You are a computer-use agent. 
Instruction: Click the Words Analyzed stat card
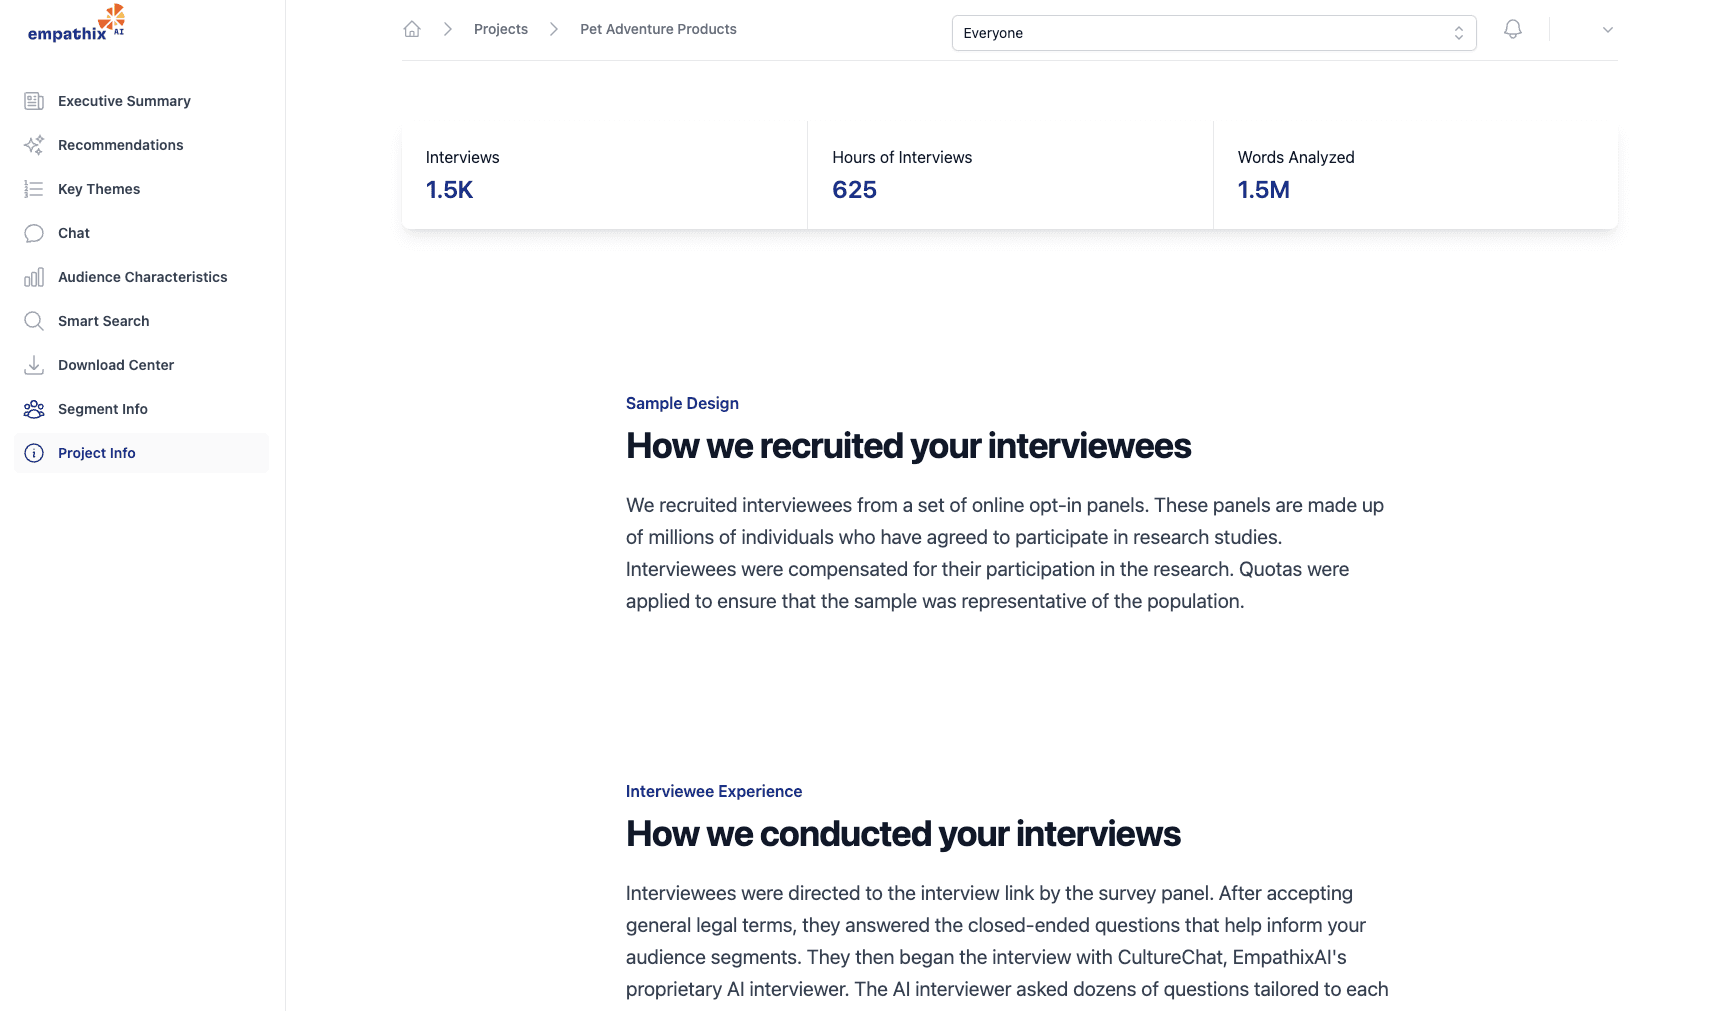[1415, 175]
